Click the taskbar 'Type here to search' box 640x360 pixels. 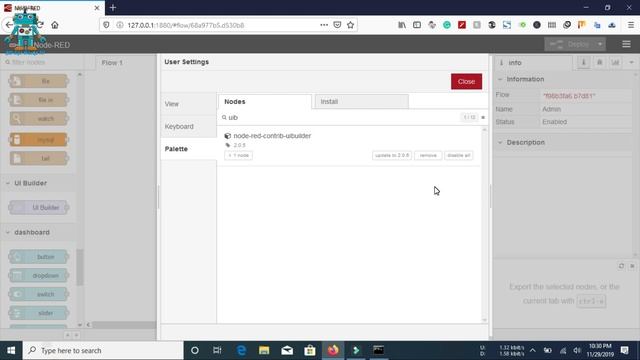(103, 350)
